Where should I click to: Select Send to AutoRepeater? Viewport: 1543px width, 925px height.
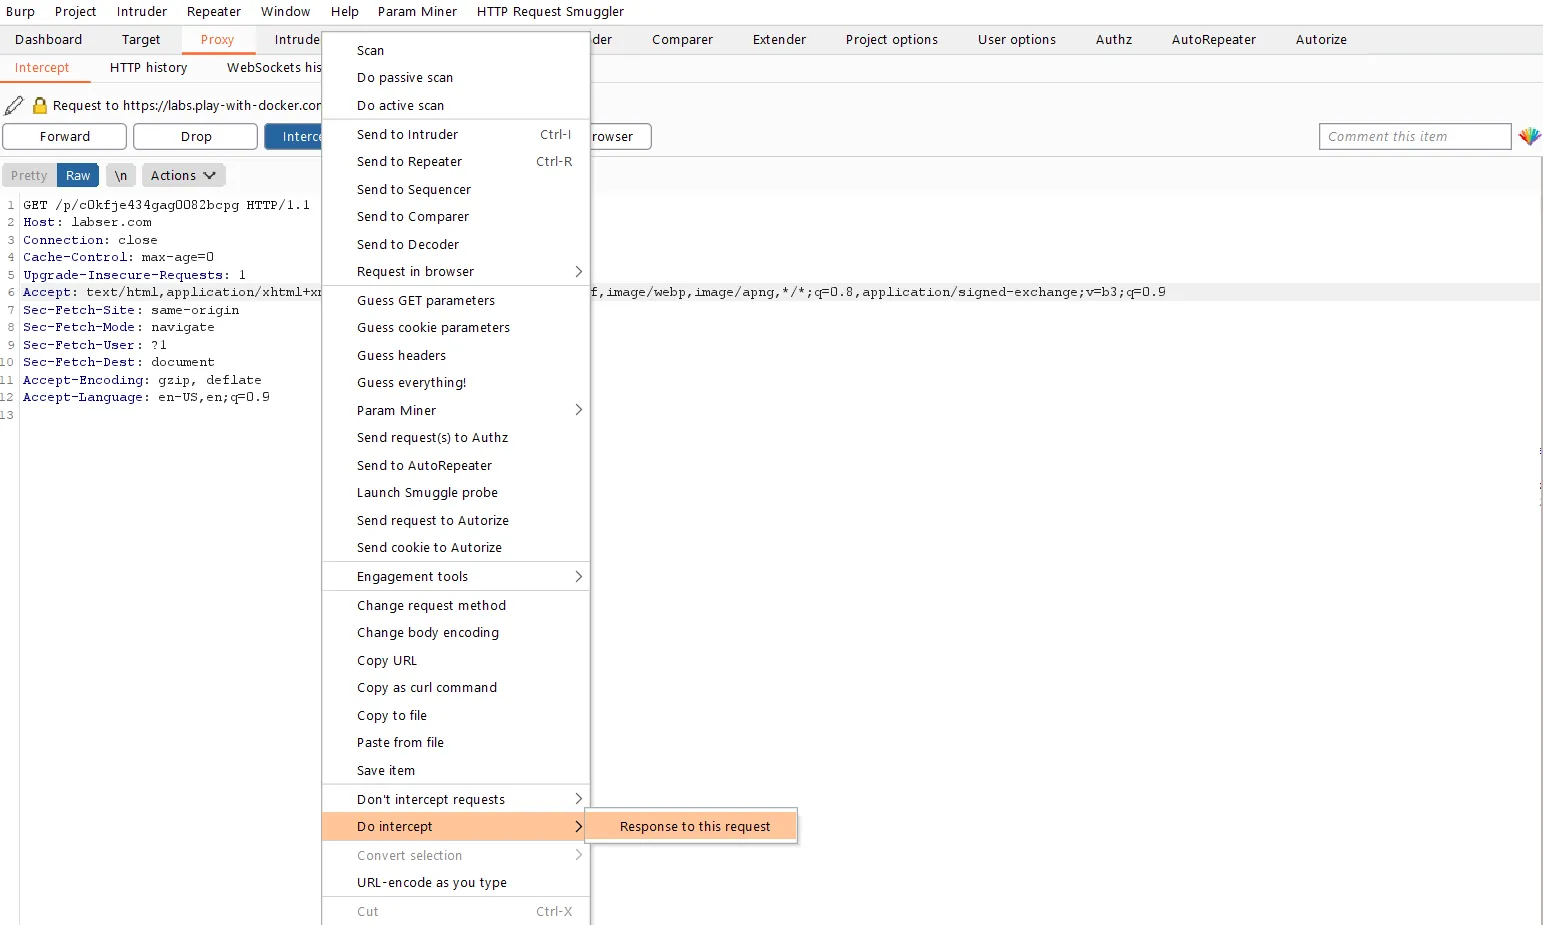456,466
